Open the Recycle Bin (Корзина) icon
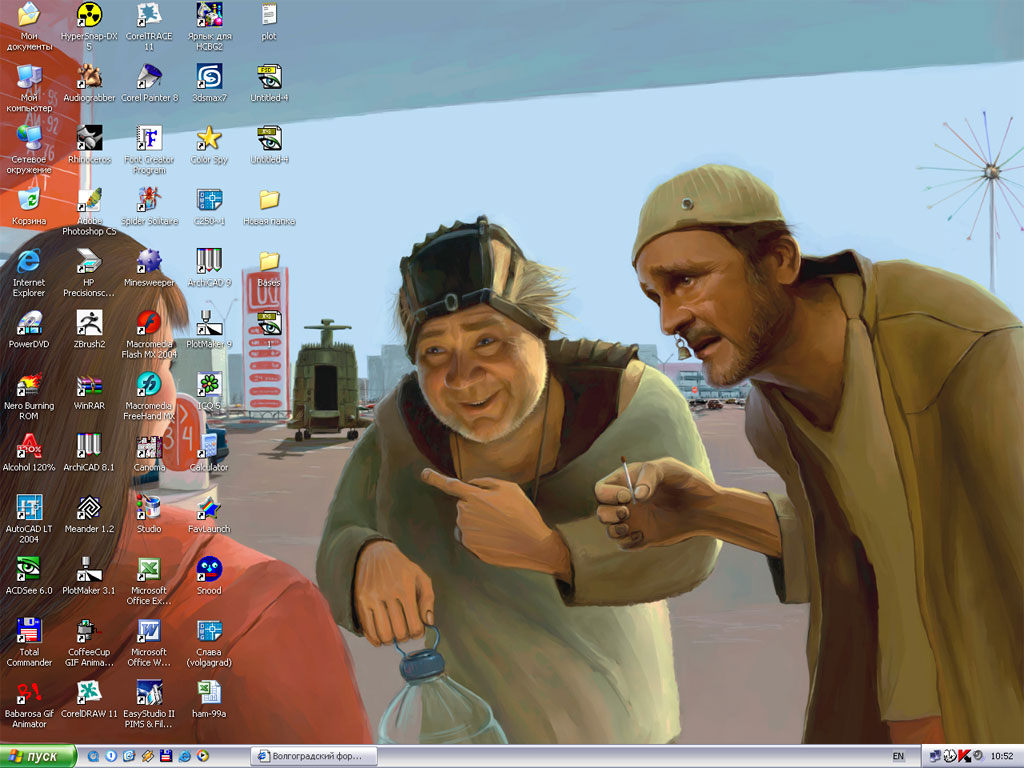The image size is (1024, 768). pos(29,201)
